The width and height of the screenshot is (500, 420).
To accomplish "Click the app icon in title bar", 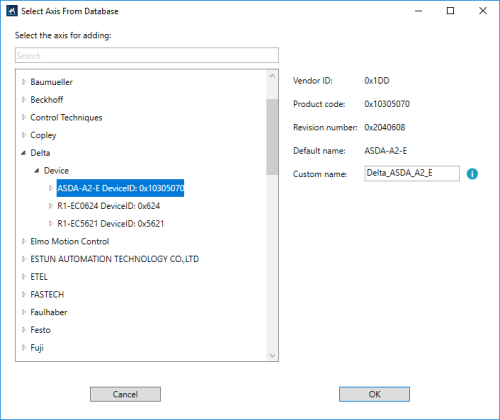I will (12, 11).
